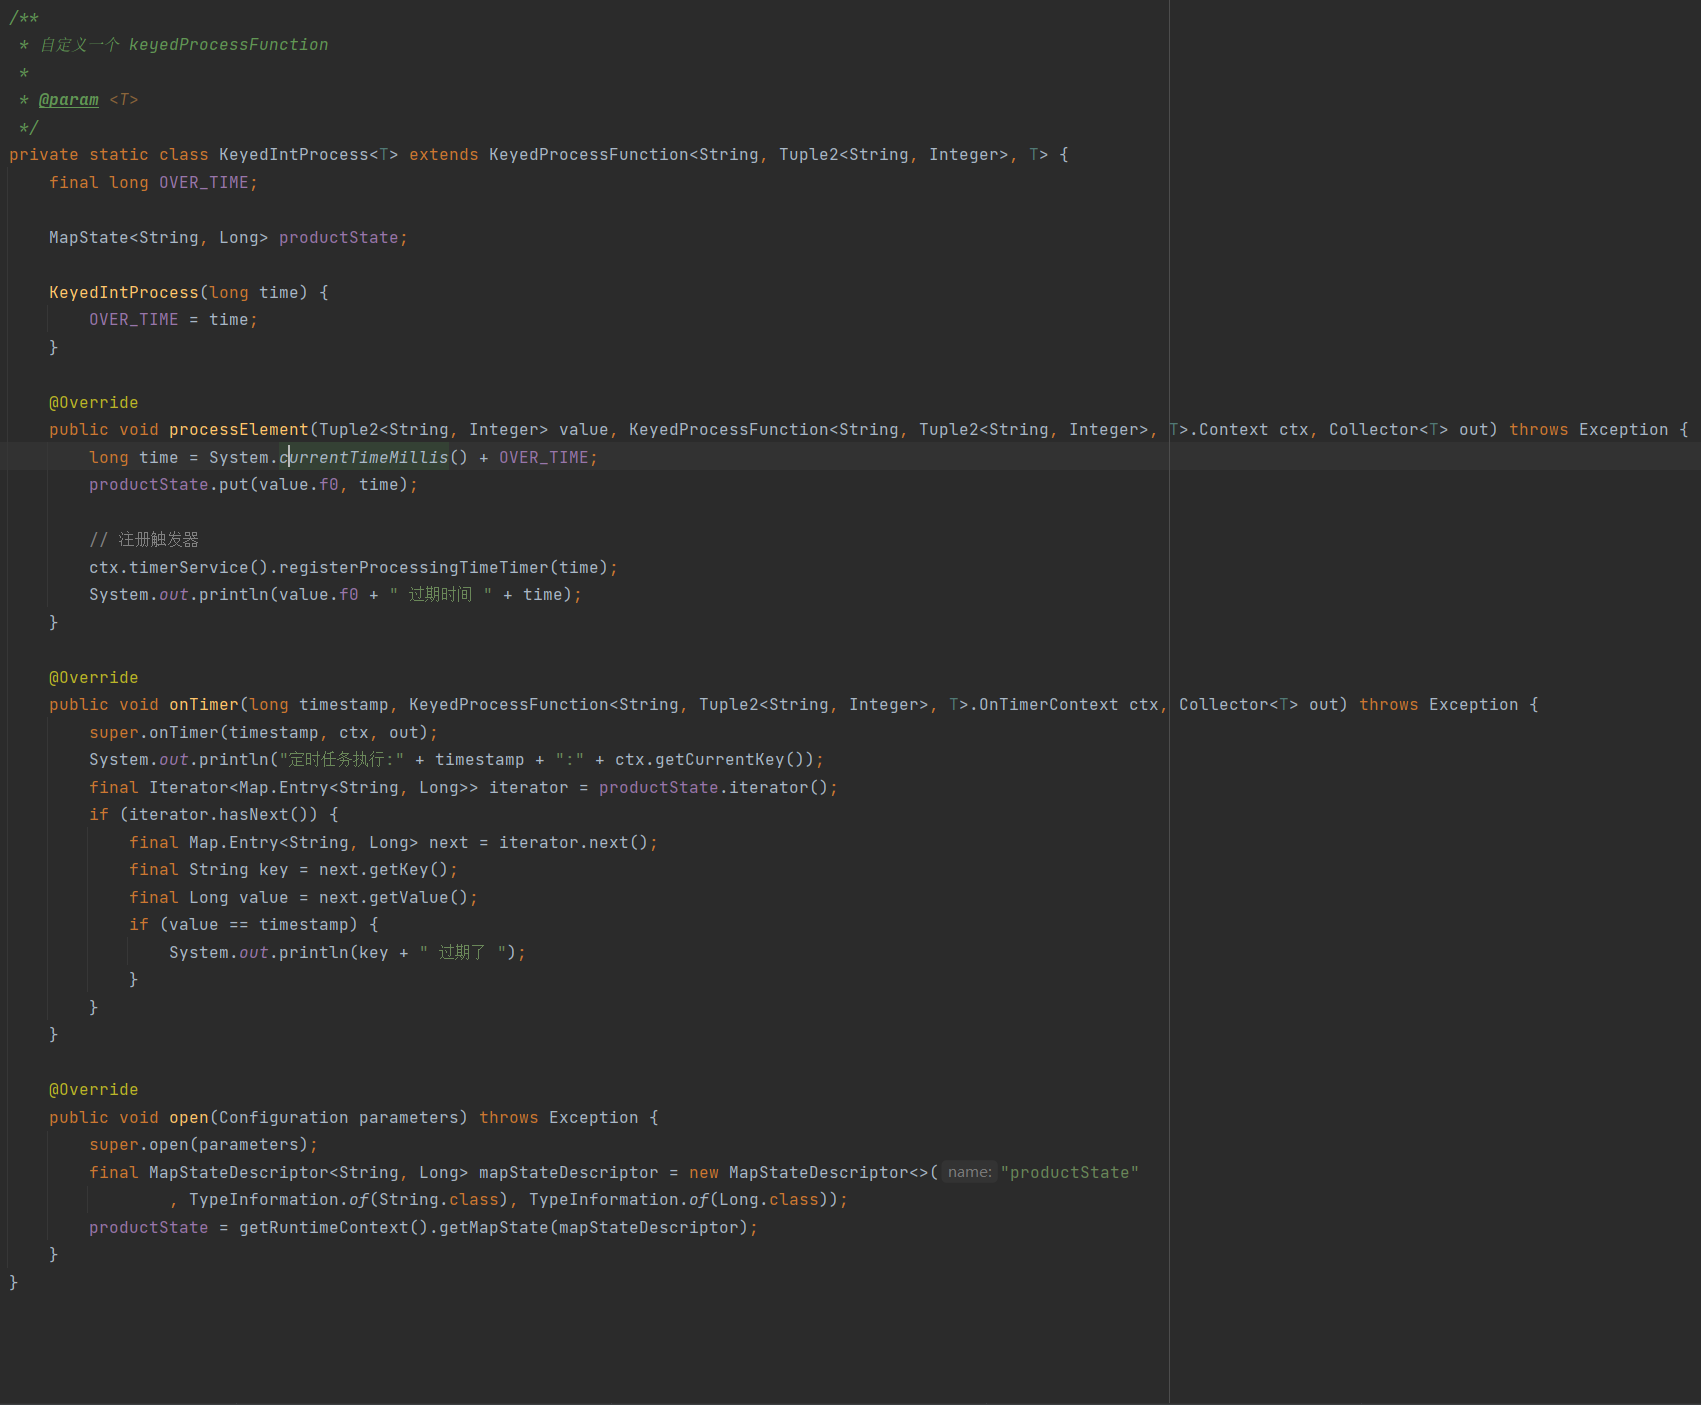The image size is (1701, 1405).
Task: Click ctx.getCurrentKey() in the println
Action: point(714,760)
